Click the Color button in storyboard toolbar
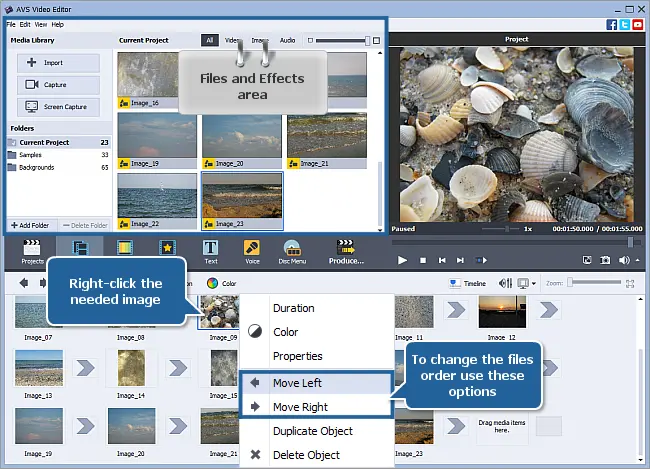Screen dimensions: 650x469 pos(222,283)
